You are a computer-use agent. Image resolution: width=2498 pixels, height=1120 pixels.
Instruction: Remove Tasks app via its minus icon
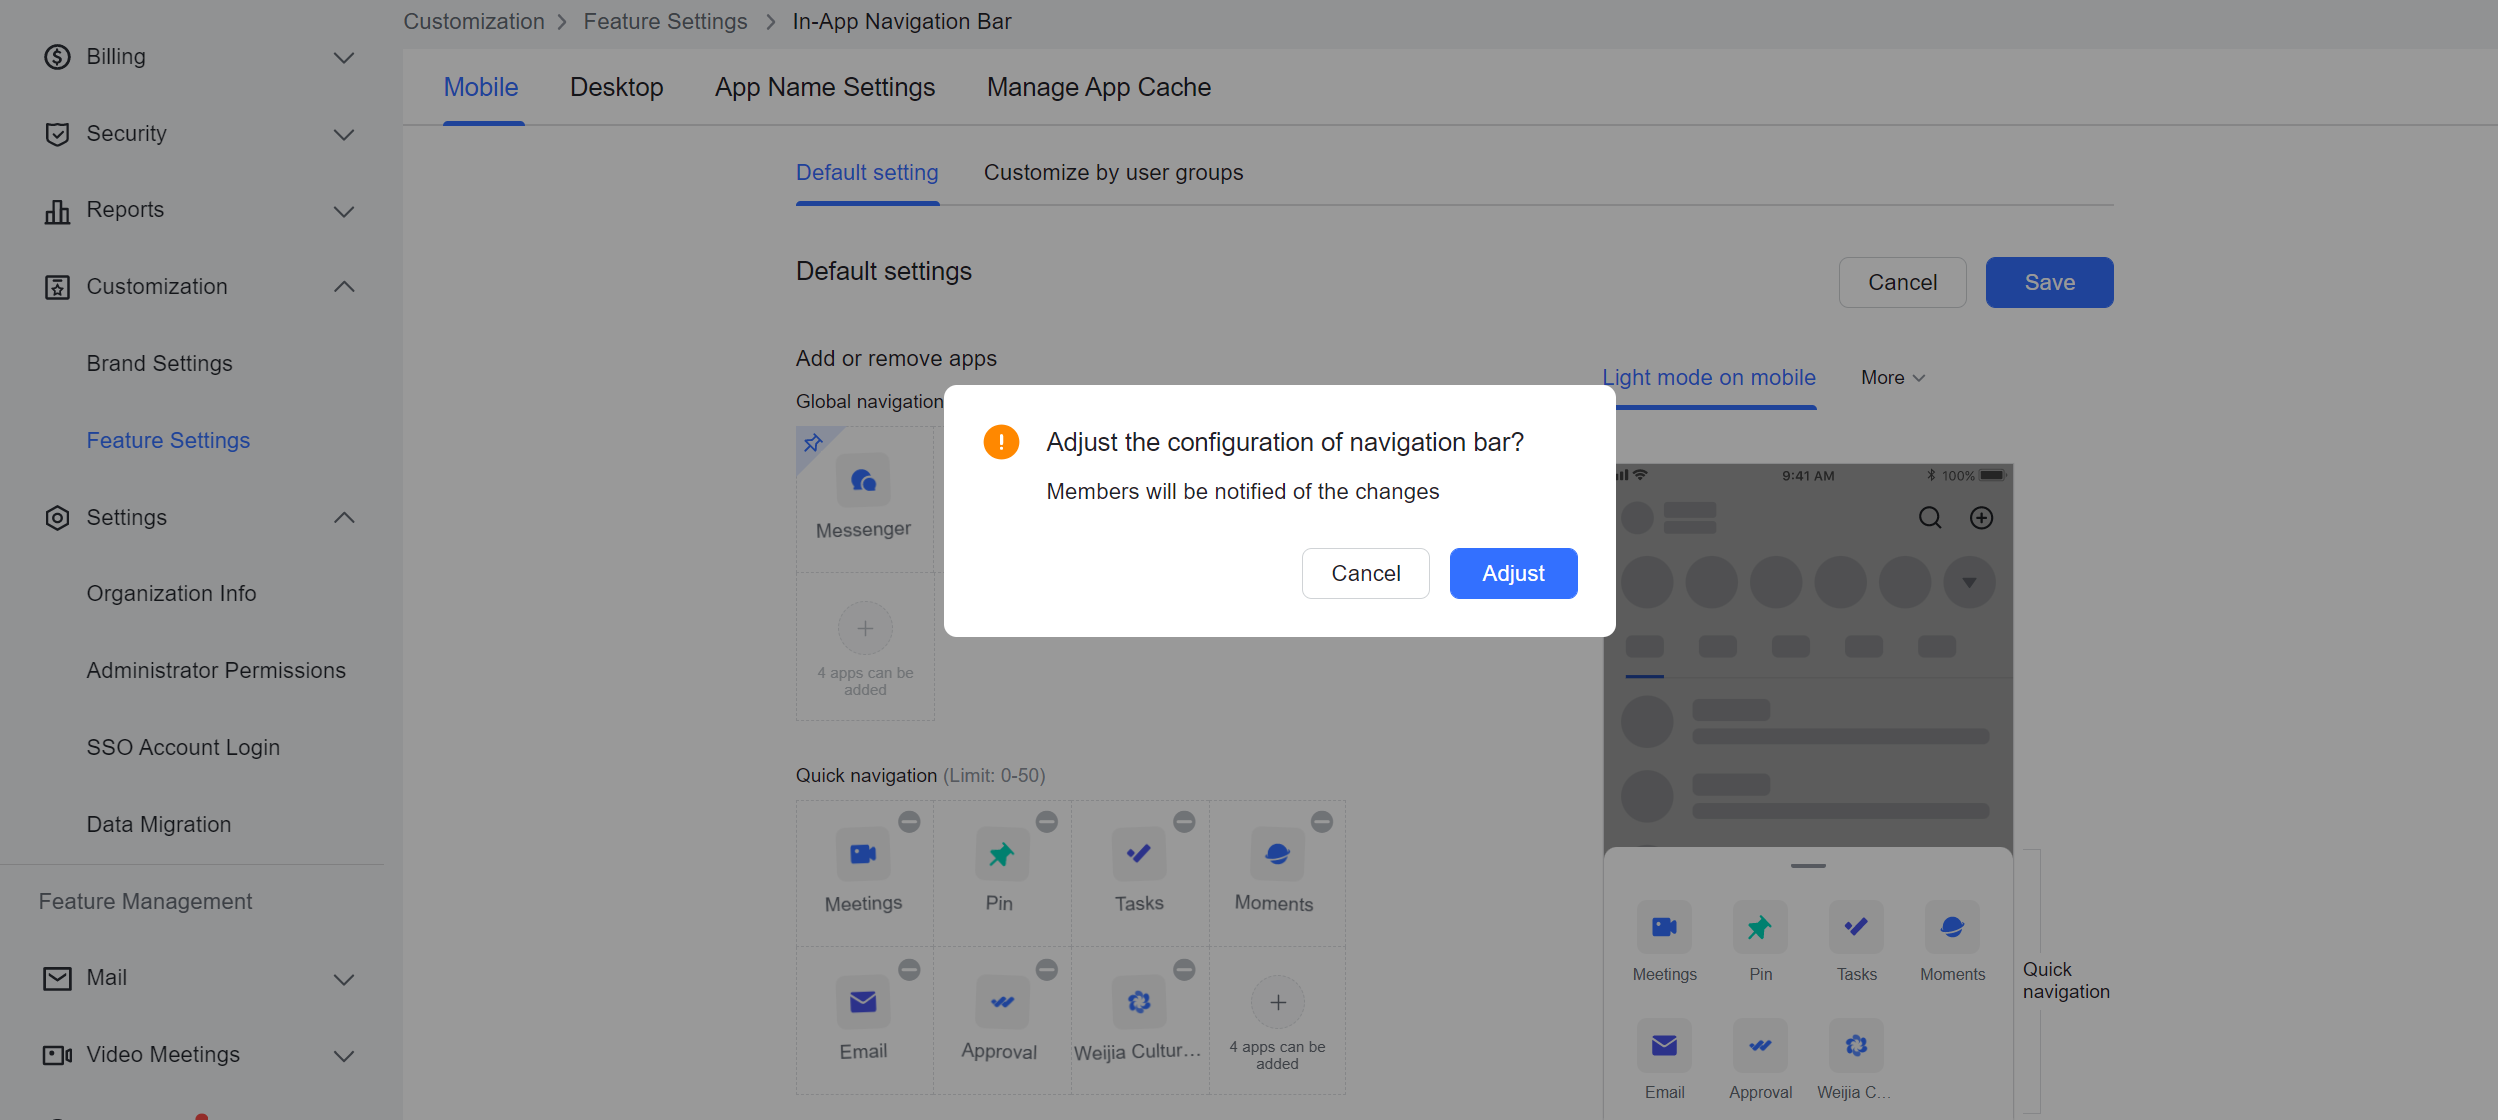click(x=1184, y=822)
